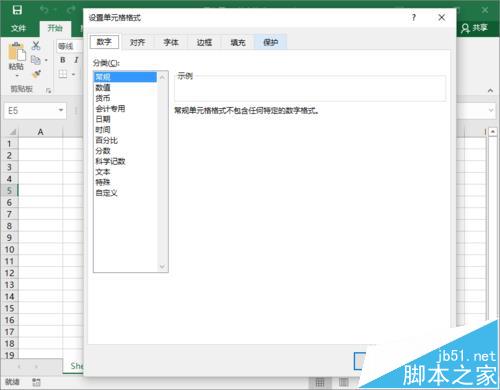Click the macro recording status bar icon

click(x=36, y=382)
